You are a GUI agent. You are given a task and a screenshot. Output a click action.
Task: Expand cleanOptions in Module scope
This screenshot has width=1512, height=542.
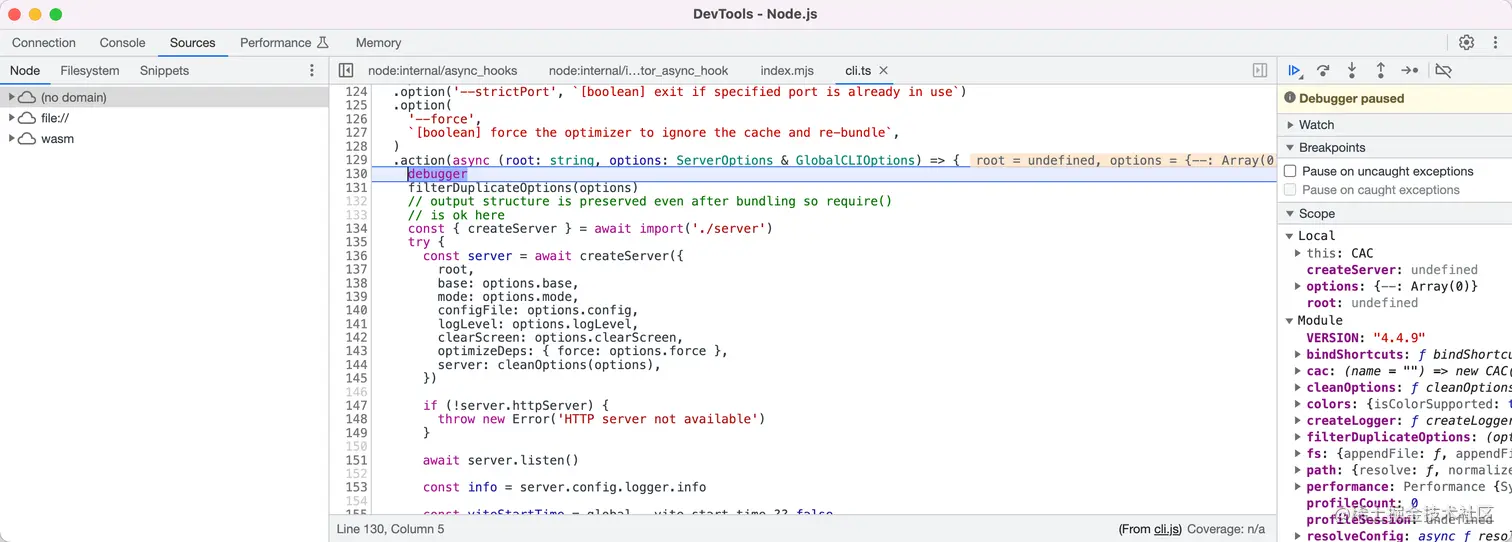(x=1298, y=388)
